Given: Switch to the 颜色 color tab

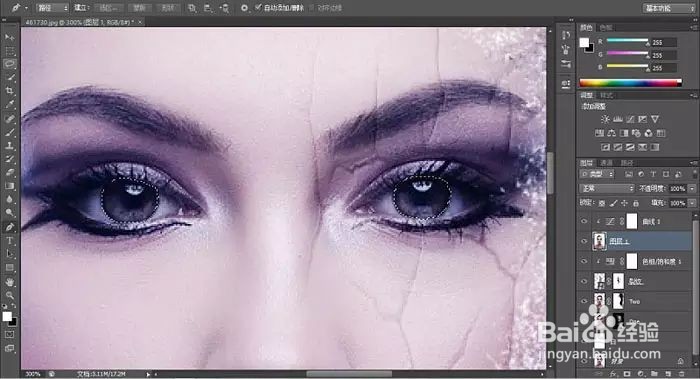Looking at the screenshot, I should (x=586, y=28).
